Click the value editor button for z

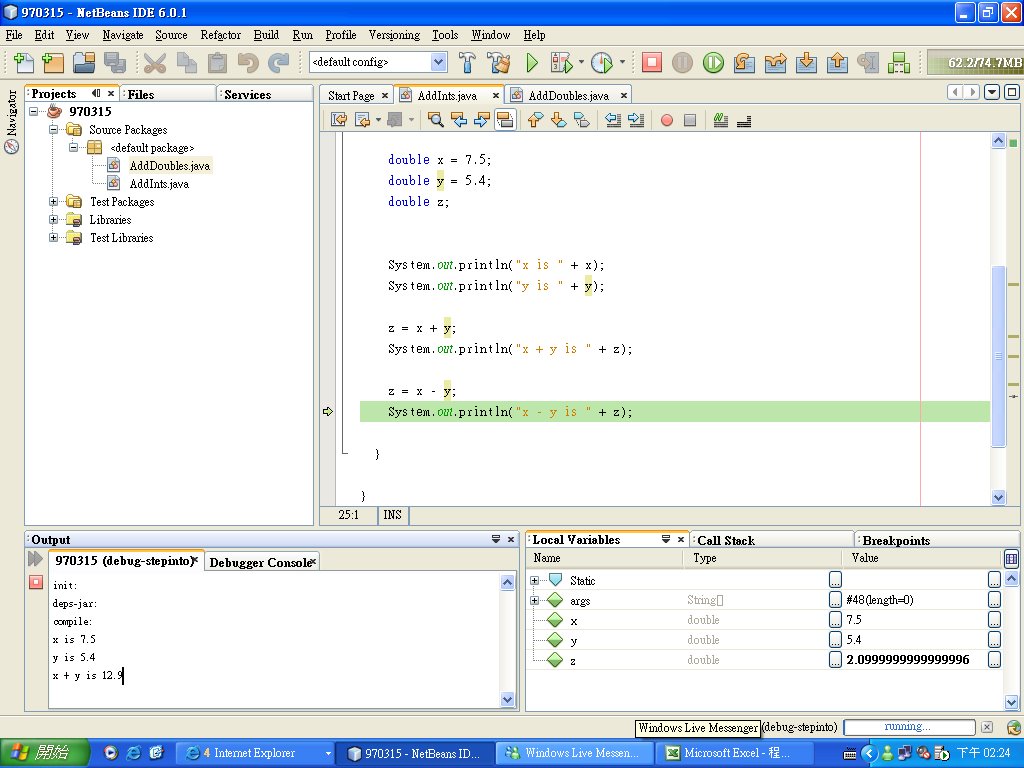tap(994, 660)
